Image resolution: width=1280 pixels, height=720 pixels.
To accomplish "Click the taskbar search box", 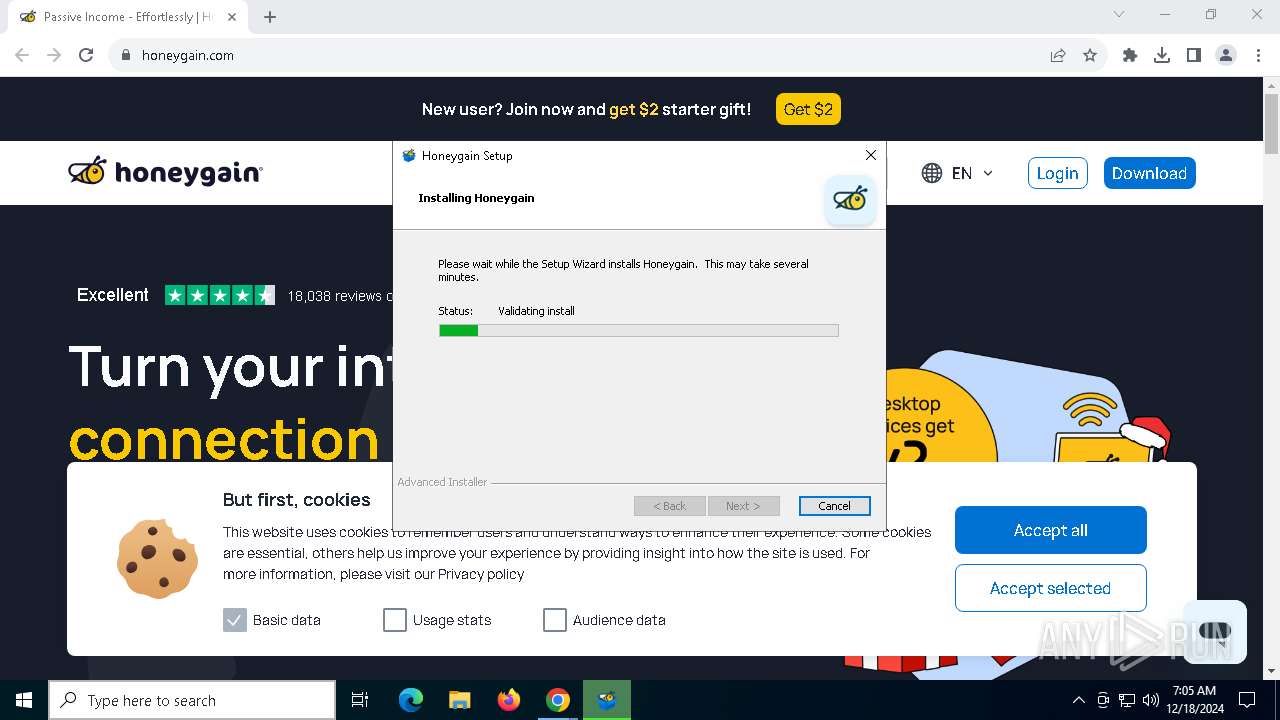I will (x=192, y=700).
